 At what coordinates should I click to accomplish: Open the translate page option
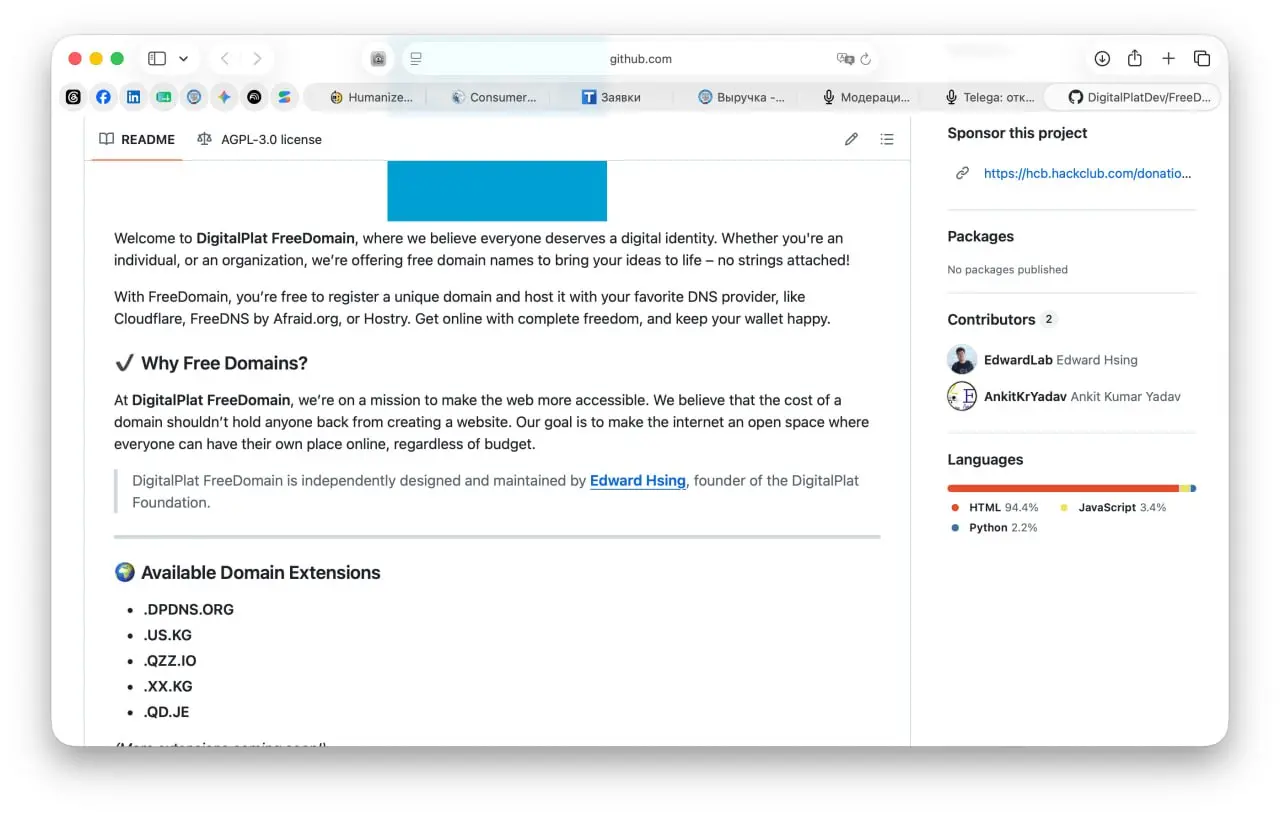tap(845, 59)
